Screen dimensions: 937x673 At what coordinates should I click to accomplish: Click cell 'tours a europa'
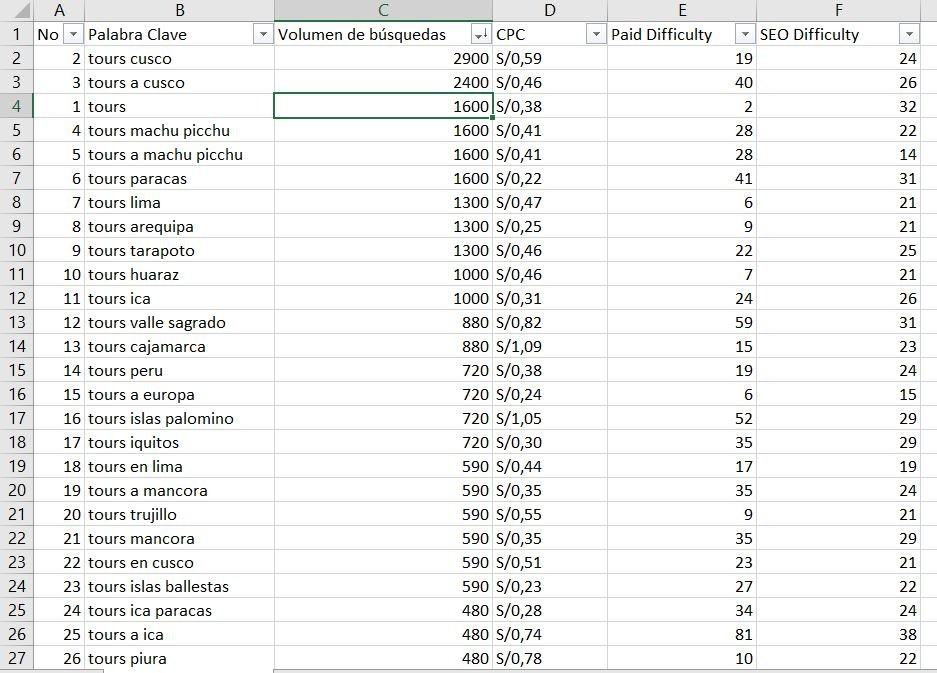179,394
